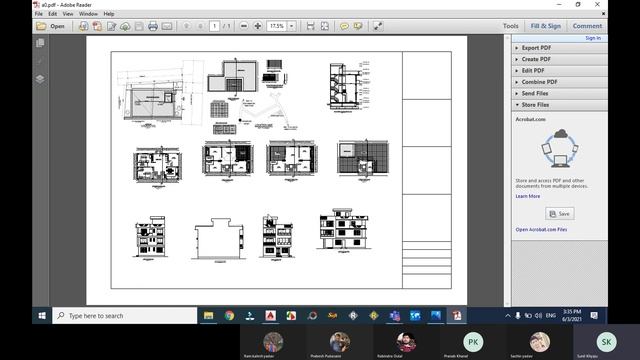Open the Help menu
640x360 pixels.
tap(109, 14)
